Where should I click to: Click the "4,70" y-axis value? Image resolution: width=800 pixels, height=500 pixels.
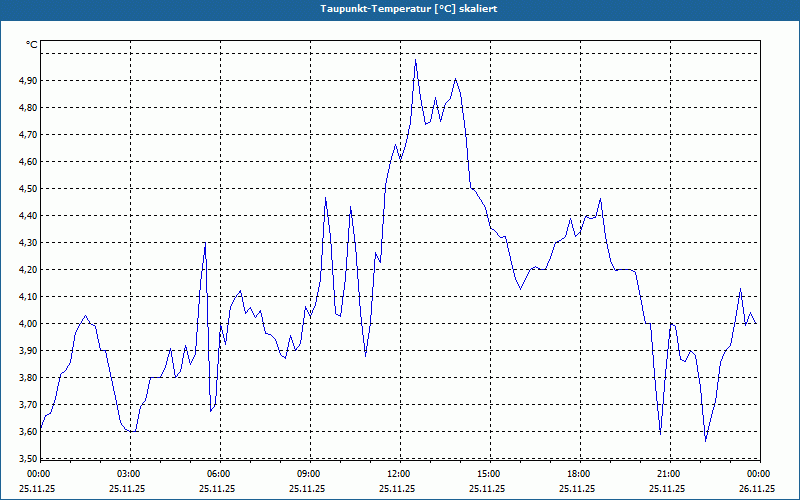click(29, 135)
